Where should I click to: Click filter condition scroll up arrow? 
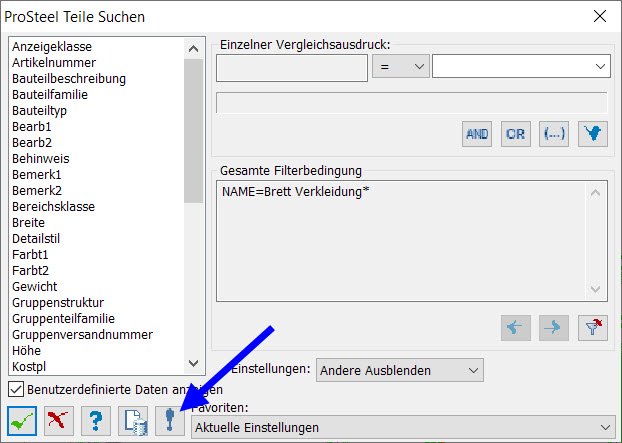[595, 193]
